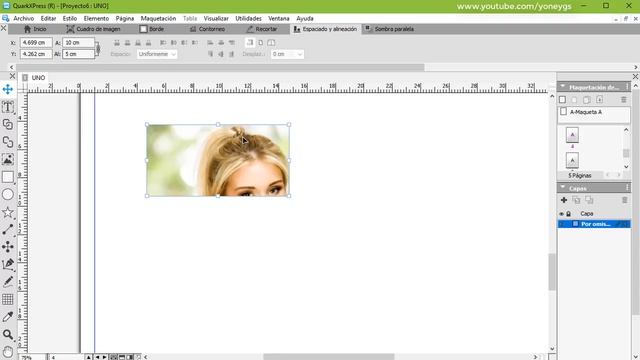Select the Pan hand tool
This screenshot has width=640, height=360.
point(8,352)
